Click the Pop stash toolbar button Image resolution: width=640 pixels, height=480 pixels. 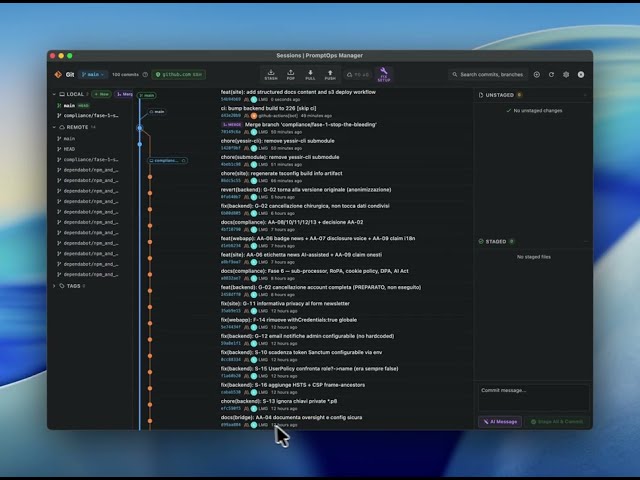[x=291, y=75]
